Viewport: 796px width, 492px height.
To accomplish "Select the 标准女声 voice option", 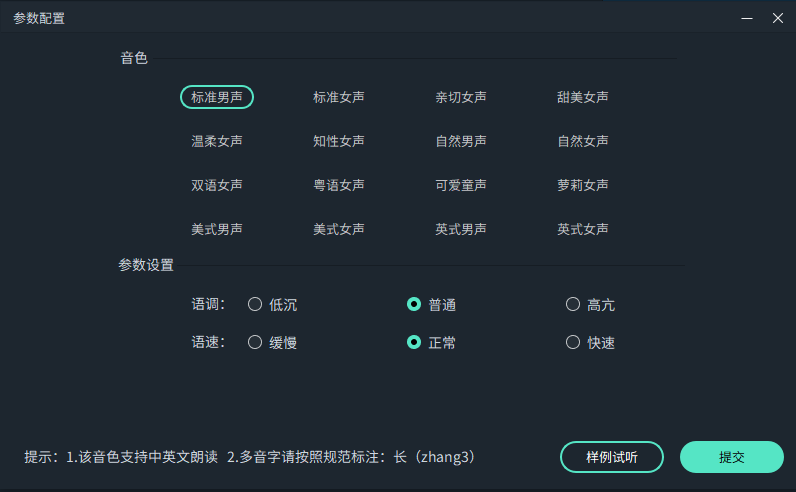I will [338, 97].
